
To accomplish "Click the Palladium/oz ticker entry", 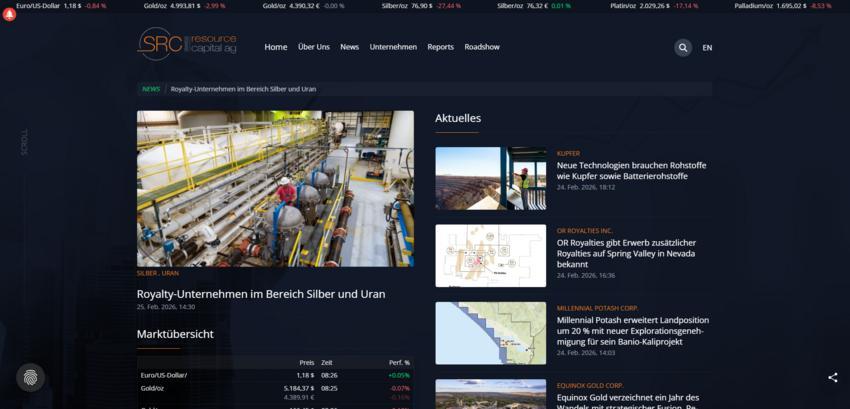I will (x=783, y=6).
